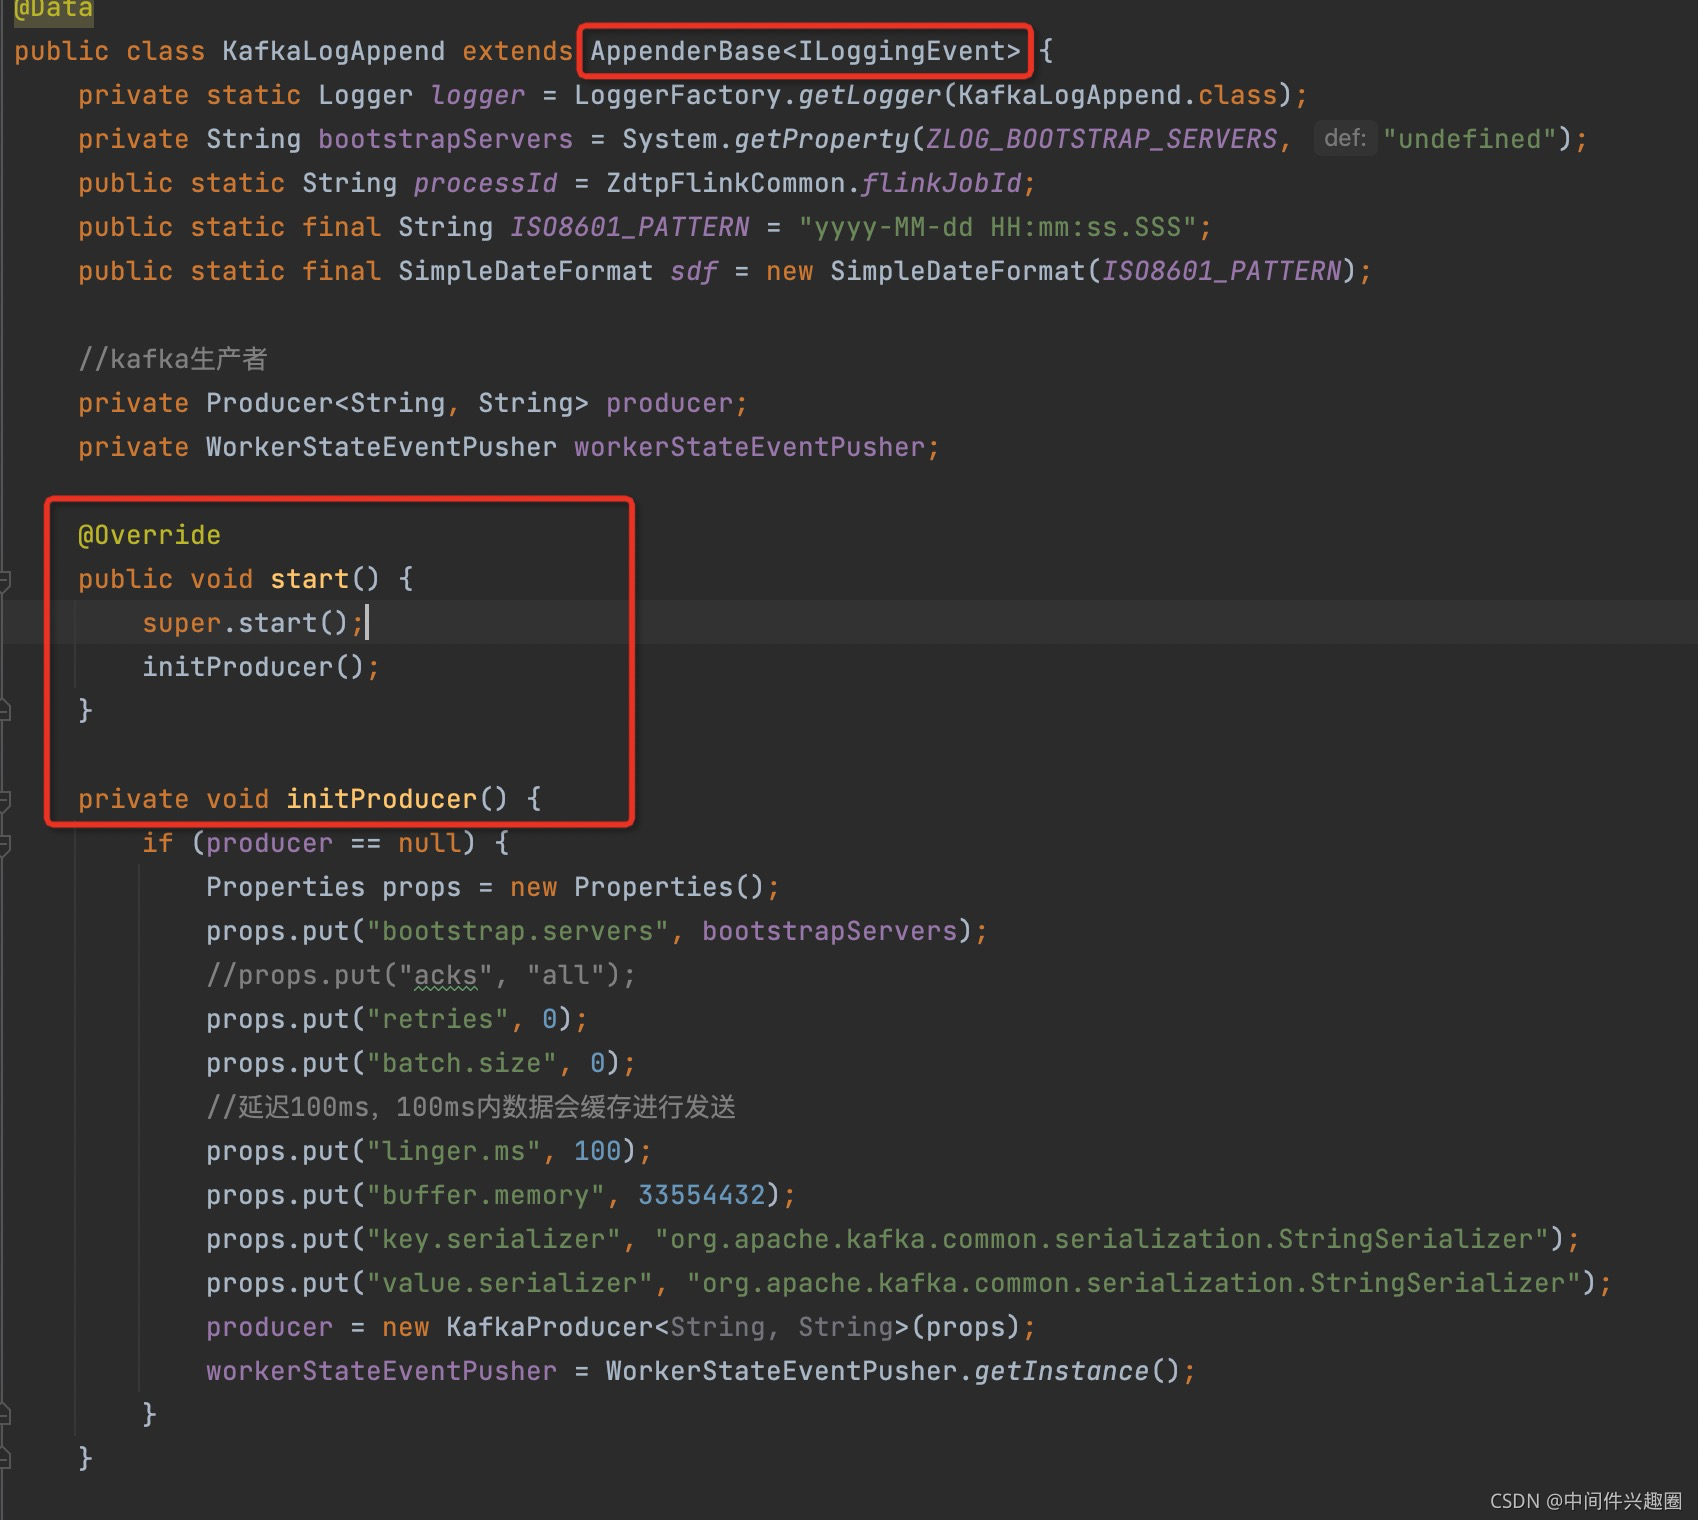
Task: Click the "key.serializer" string key
Action: point(494,1239)
